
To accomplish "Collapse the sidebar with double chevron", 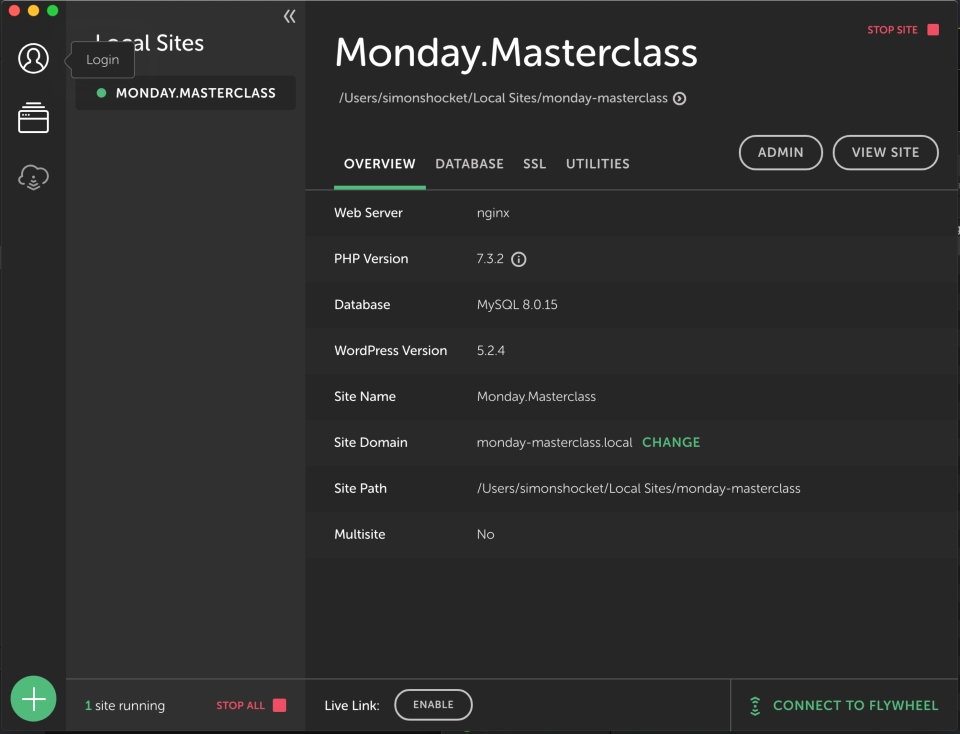I will (x=289, y=16).
